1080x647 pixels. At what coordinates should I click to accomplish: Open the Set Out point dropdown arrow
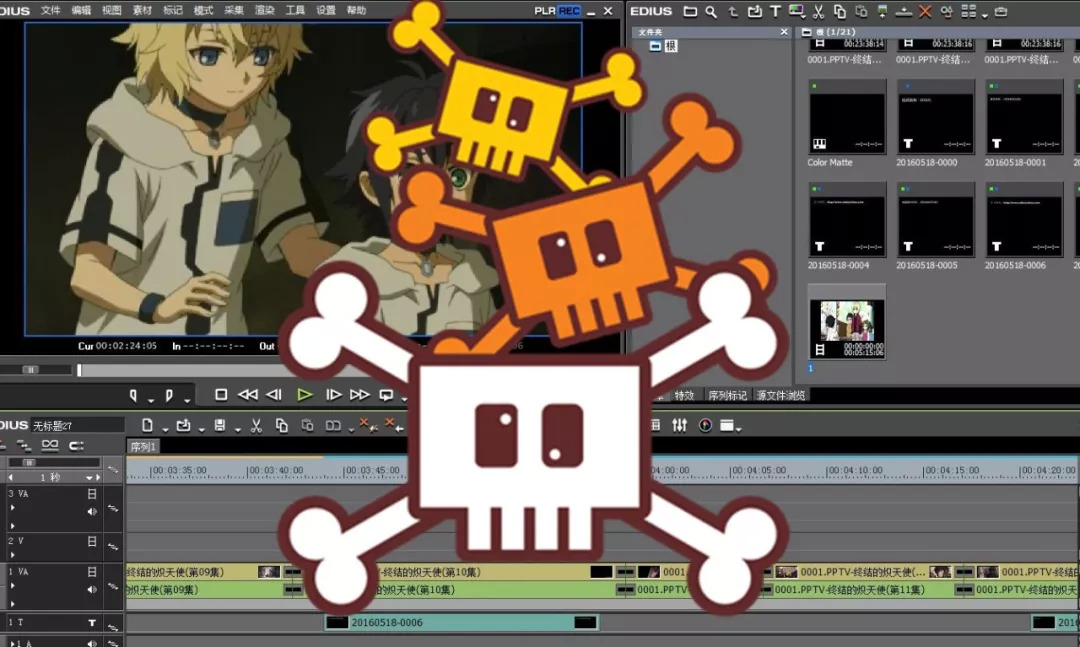point(187,399)
